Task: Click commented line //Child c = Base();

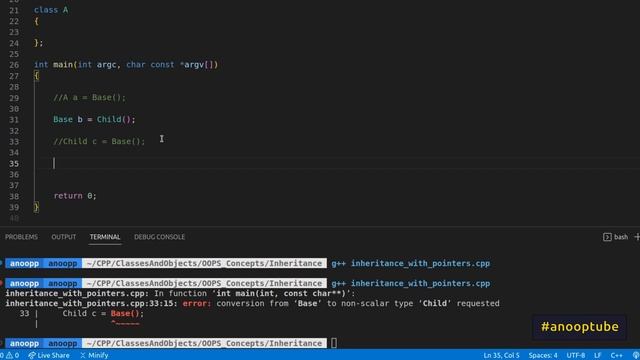Action: (x=99, y=141)
